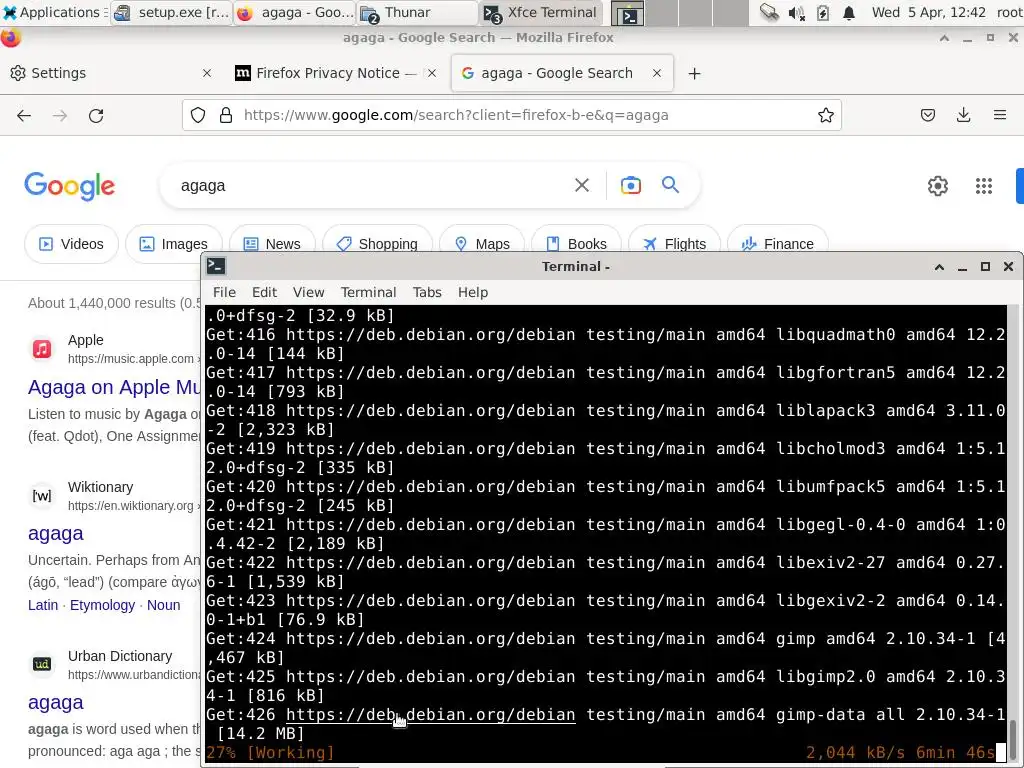Open Terminal Edit menu
Viewport: 1024px width, 768px height.
click(264, 293)
